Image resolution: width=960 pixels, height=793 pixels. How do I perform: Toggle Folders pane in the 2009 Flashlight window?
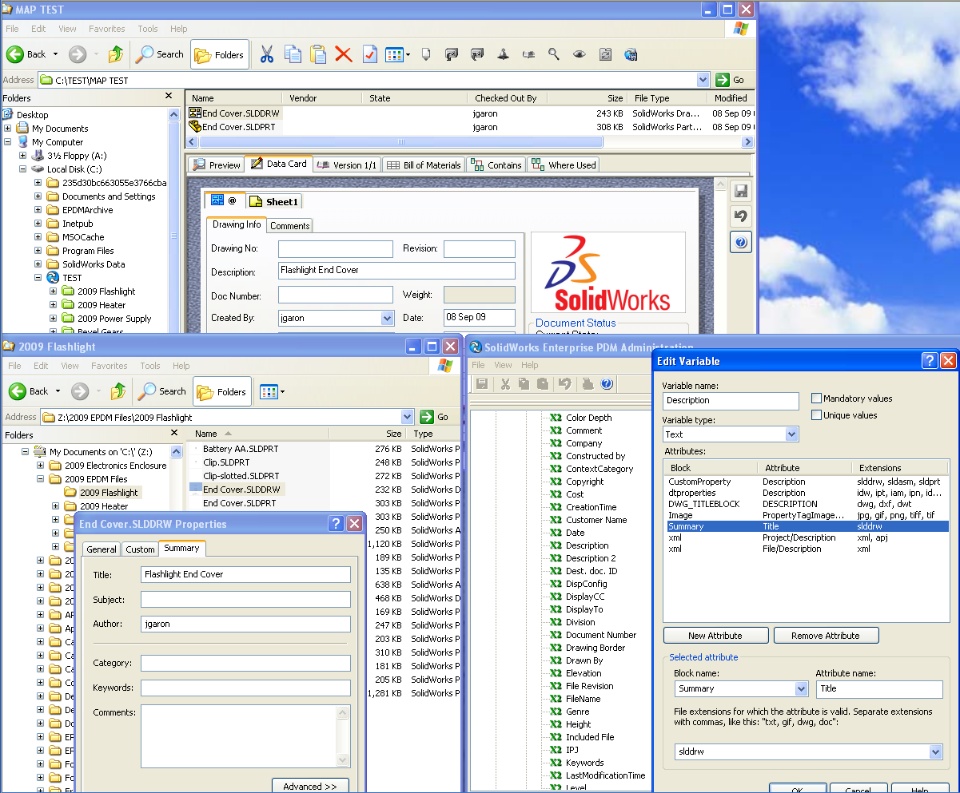point(222,391)
